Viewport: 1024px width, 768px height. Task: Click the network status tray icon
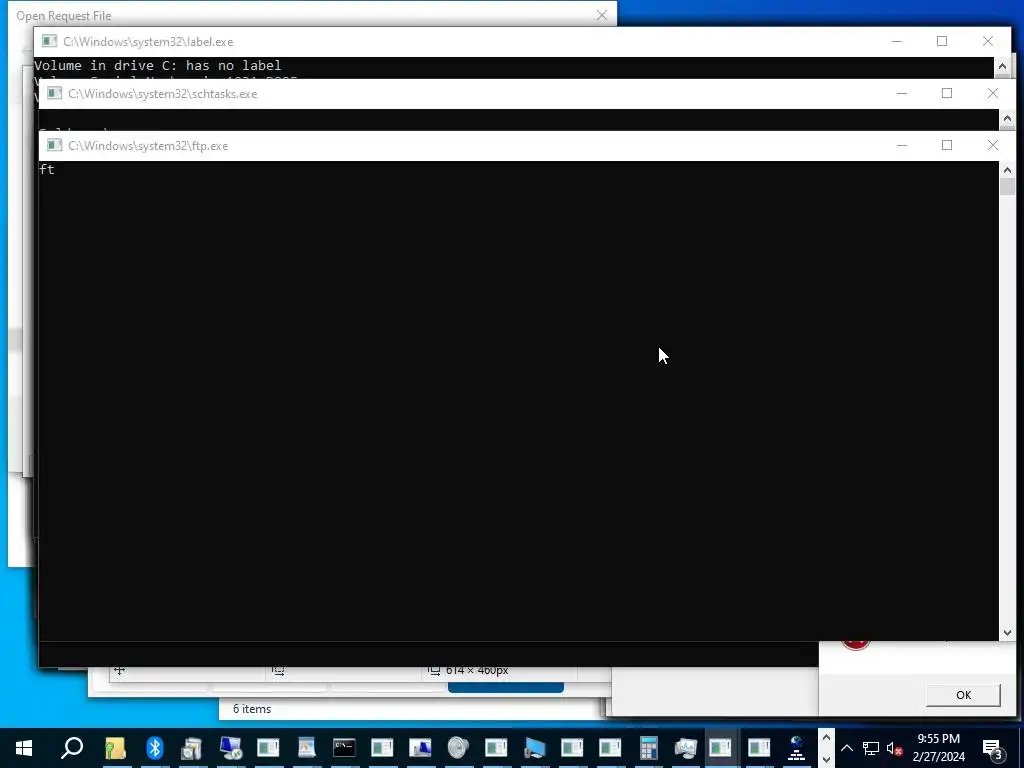[x=871, y=748]
